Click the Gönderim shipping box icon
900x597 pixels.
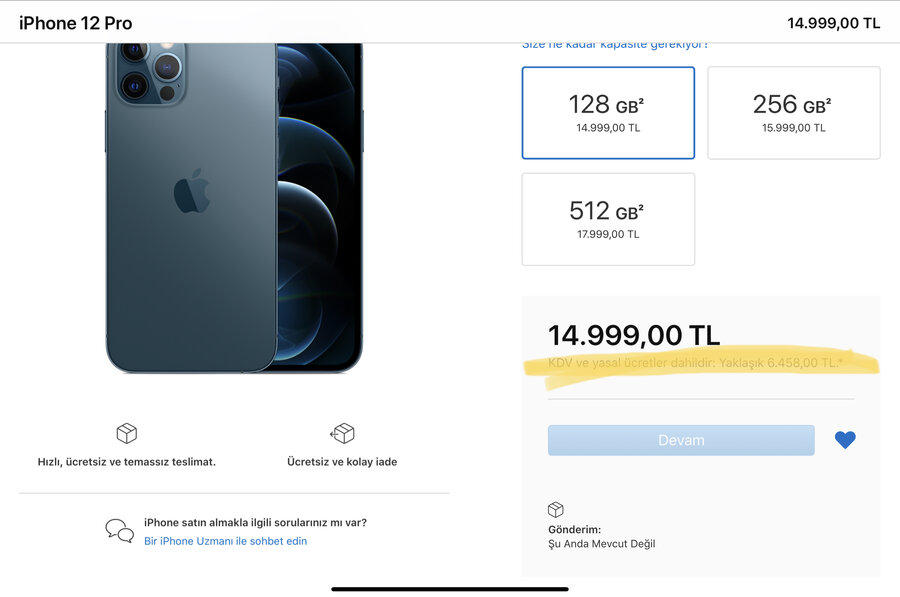[x=556, y=510]
